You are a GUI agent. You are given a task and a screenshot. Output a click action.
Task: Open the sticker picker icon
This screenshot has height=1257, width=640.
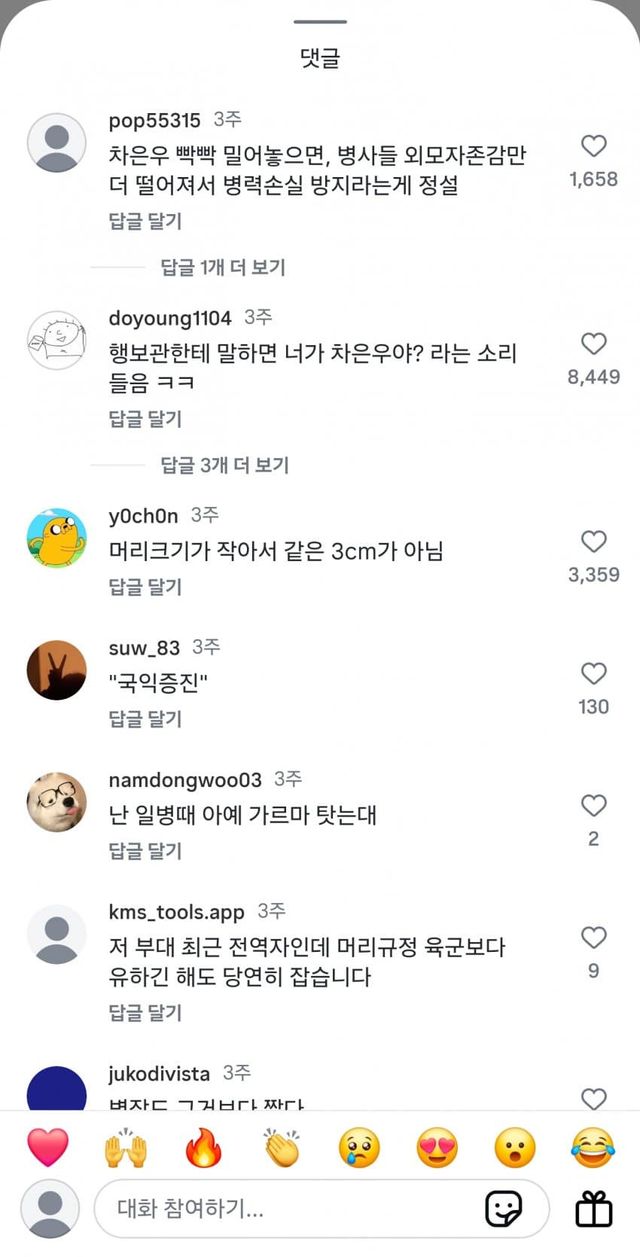pos(504,1210)
